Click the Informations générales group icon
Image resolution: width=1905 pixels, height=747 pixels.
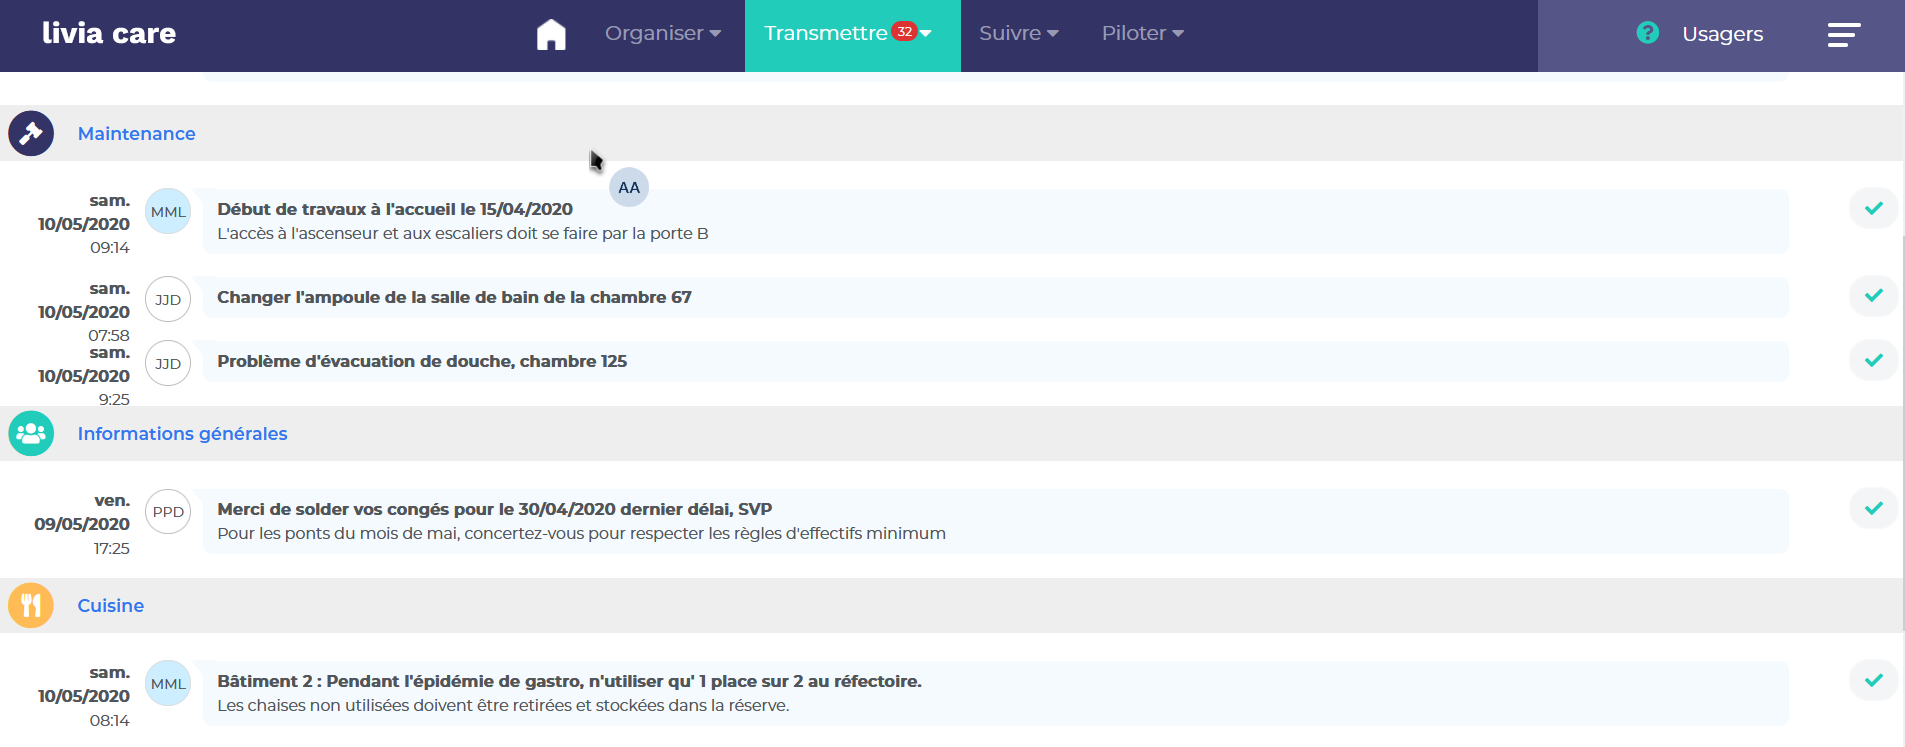click(x=31, y=433)
